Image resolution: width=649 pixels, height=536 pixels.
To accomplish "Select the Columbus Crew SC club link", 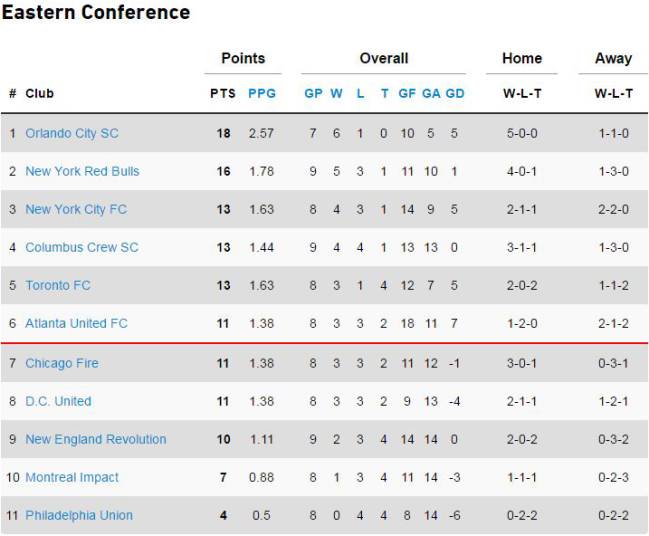I will [82, 248].
